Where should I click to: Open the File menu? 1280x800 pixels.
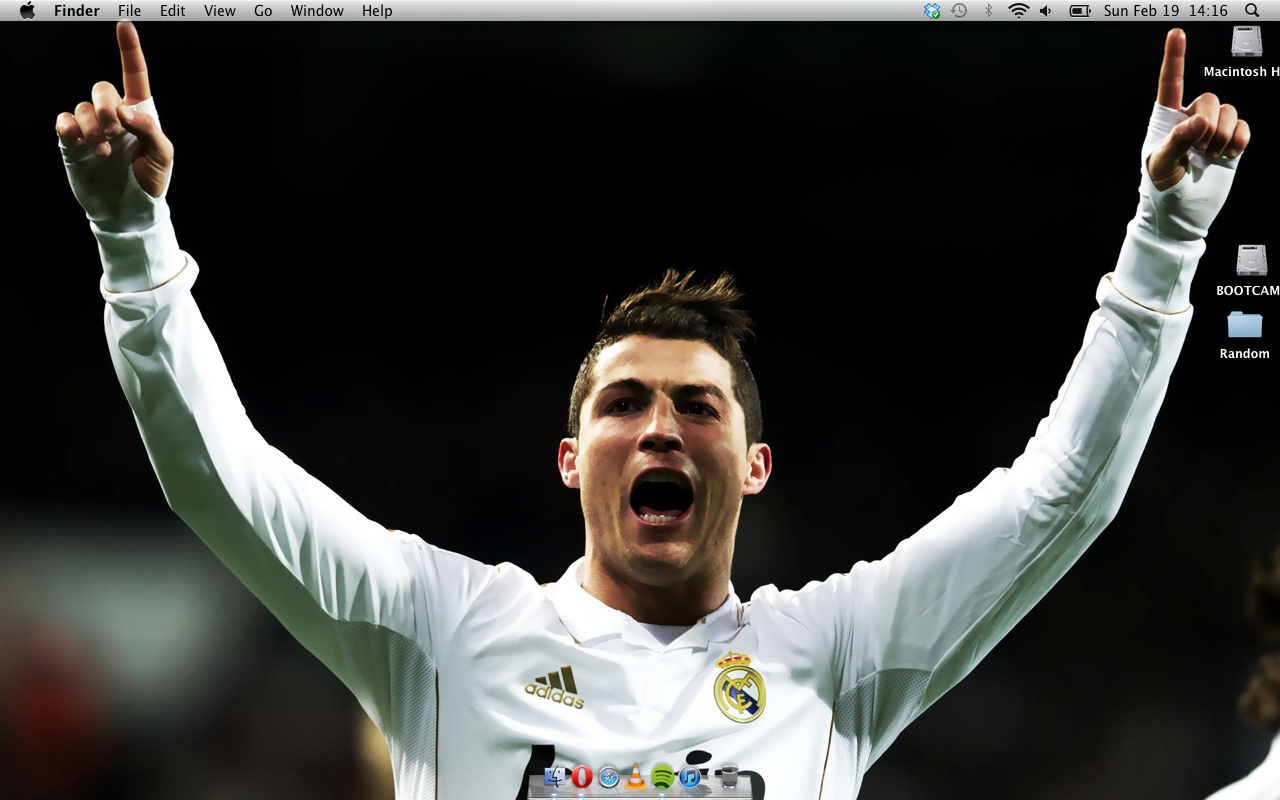click(129, 11)
